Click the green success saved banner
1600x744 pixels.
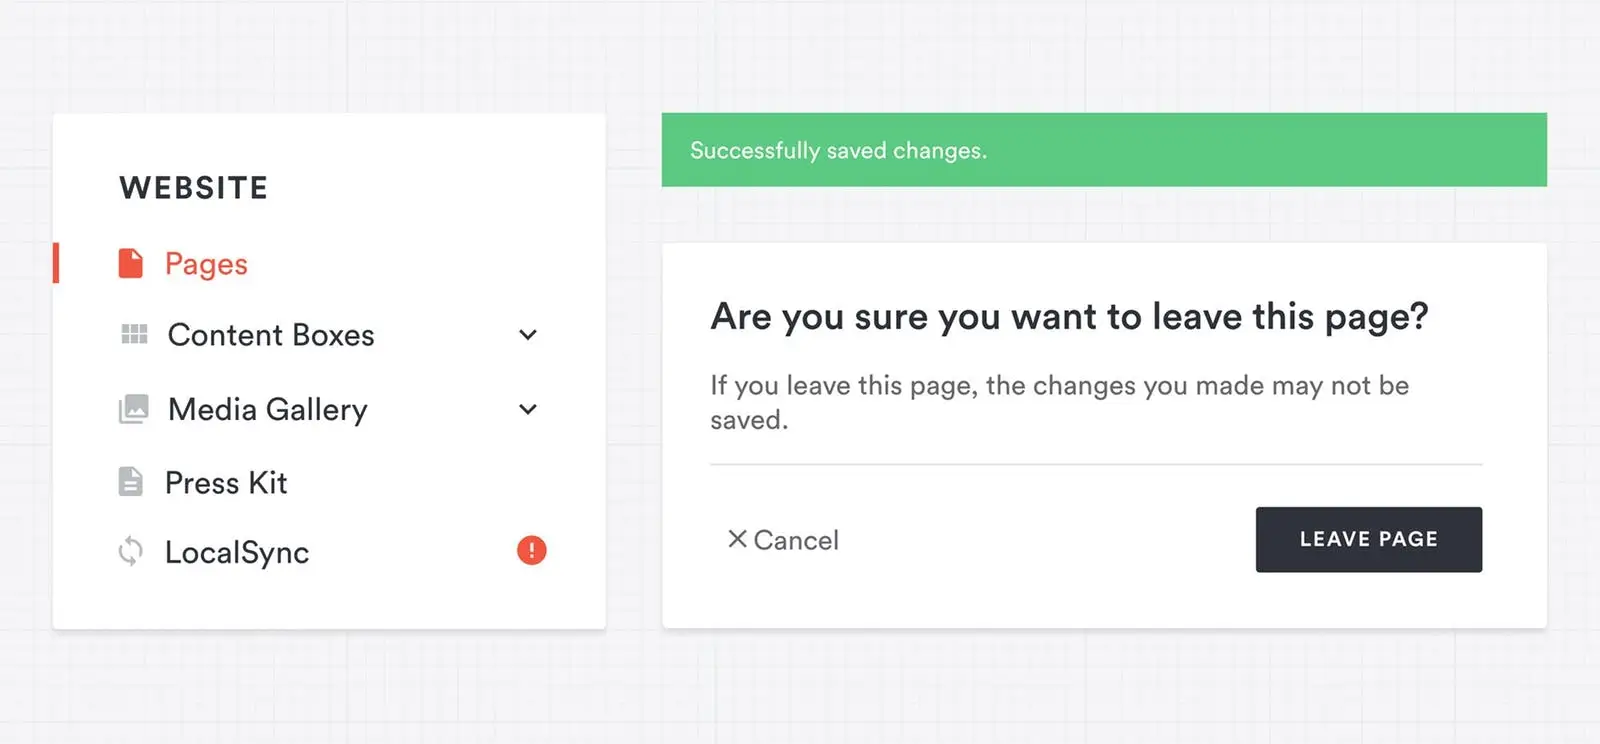point(1103,150)
